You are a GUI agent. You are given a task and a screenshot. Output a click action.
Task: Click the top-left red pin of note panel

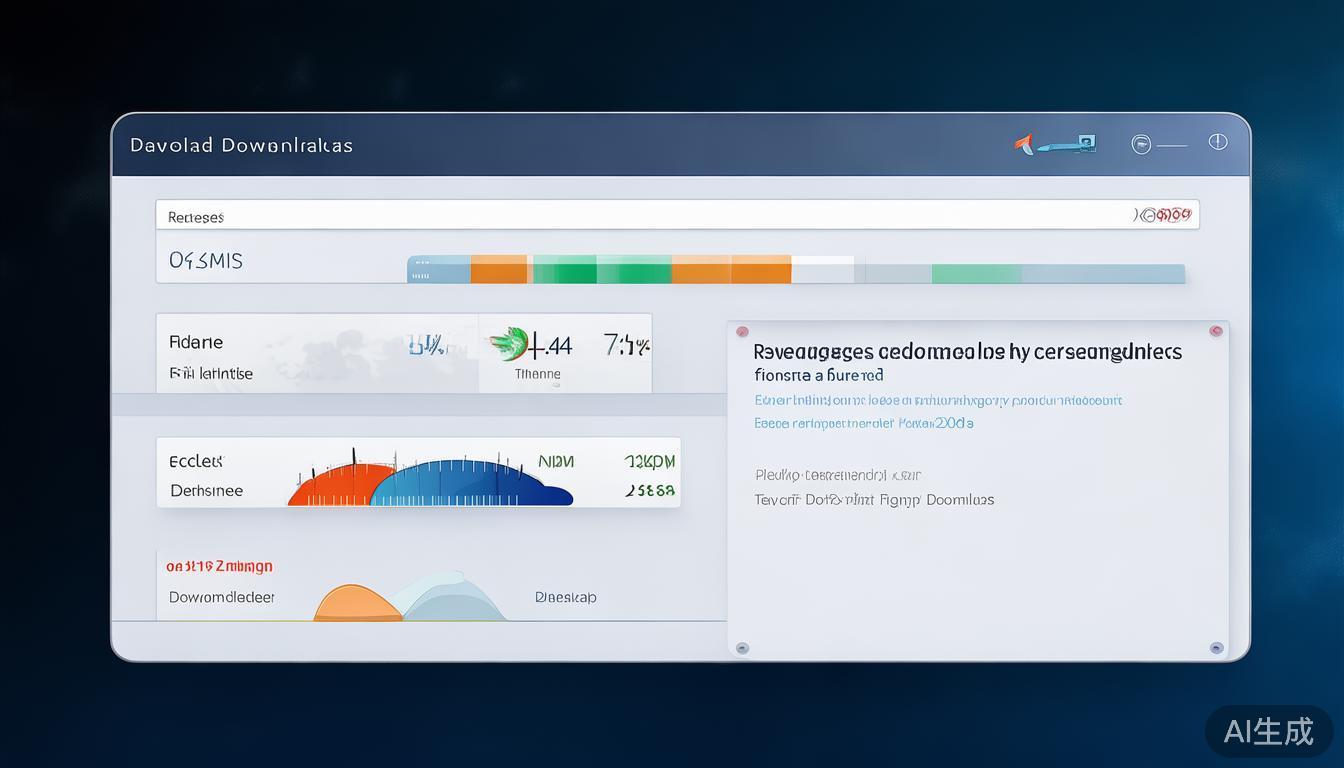[x=742, y=331]
